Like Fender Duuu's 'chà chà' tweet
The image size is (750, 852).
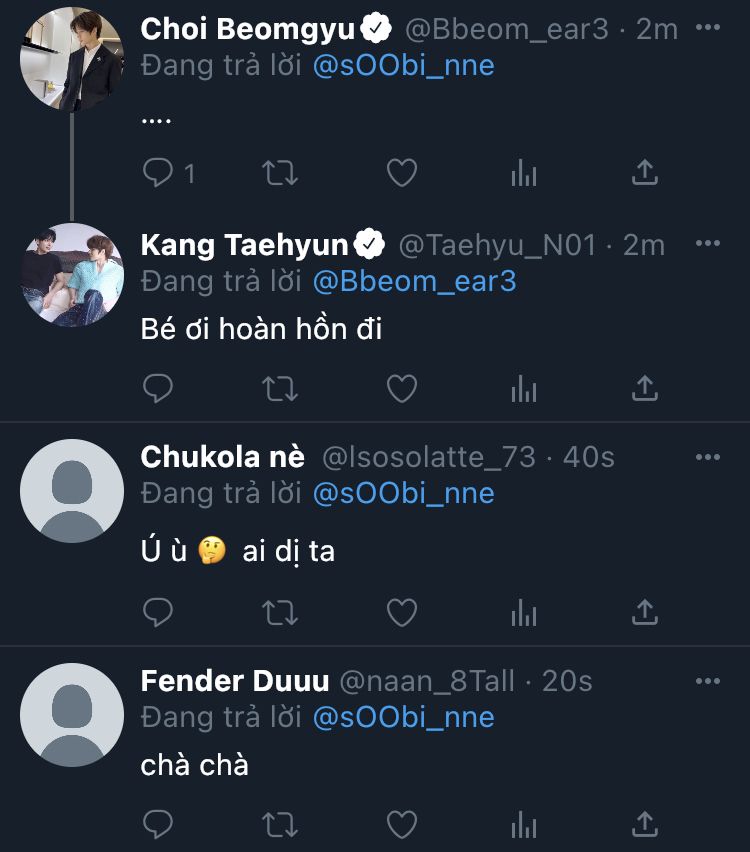point(401,825)
